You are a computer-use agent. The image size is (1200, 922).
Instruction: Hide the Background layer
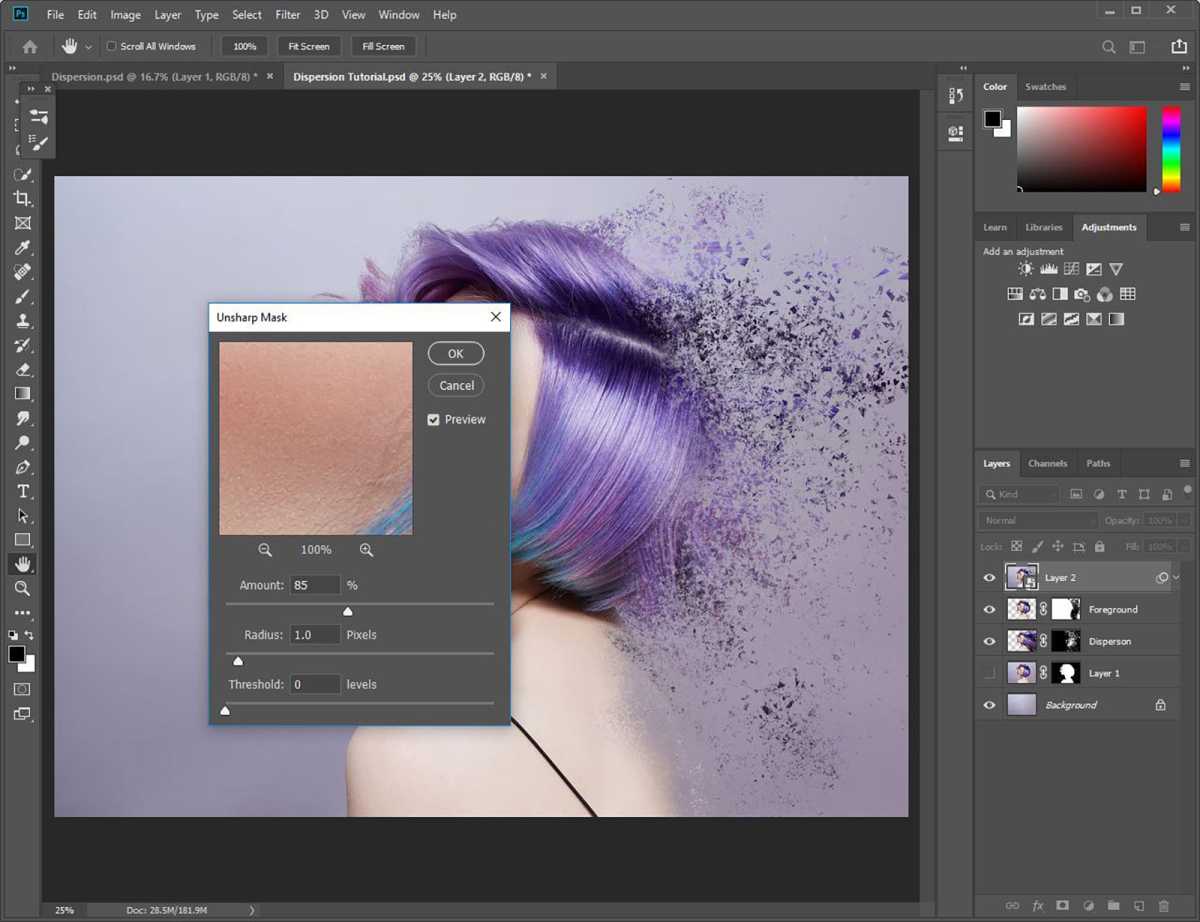pyautogui.click(x=989, y=705)
